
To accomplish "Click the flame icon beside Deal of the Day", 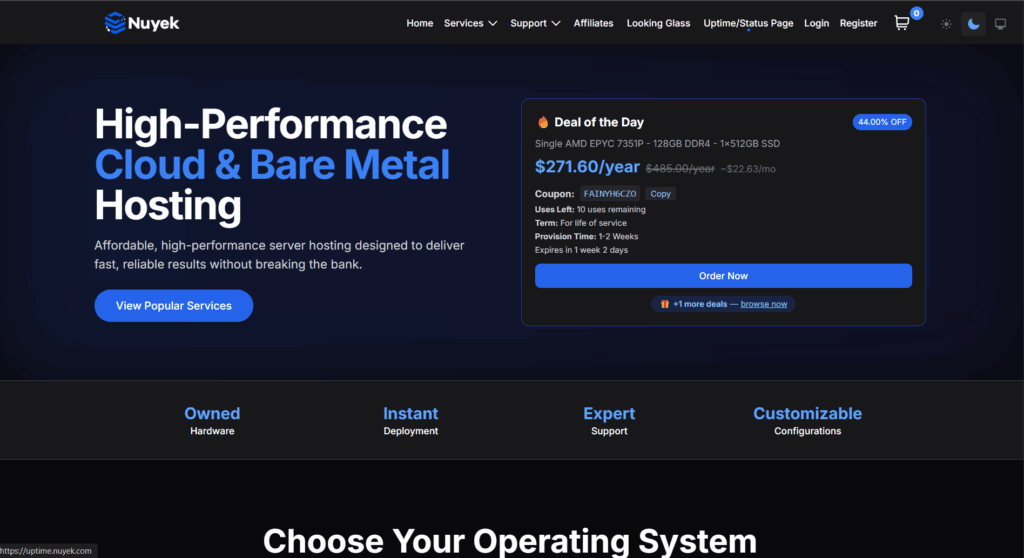I will [x=543, y=122].
